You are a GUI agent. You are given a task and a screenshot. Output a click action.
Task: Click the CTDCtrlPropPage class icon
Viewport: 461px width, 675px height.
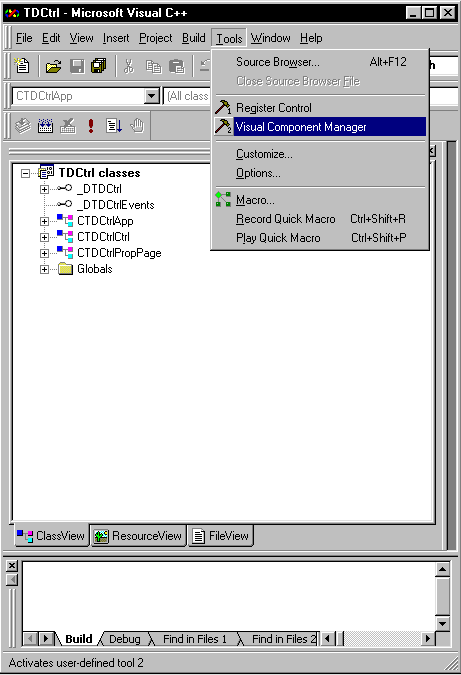[x=65, y=252]
